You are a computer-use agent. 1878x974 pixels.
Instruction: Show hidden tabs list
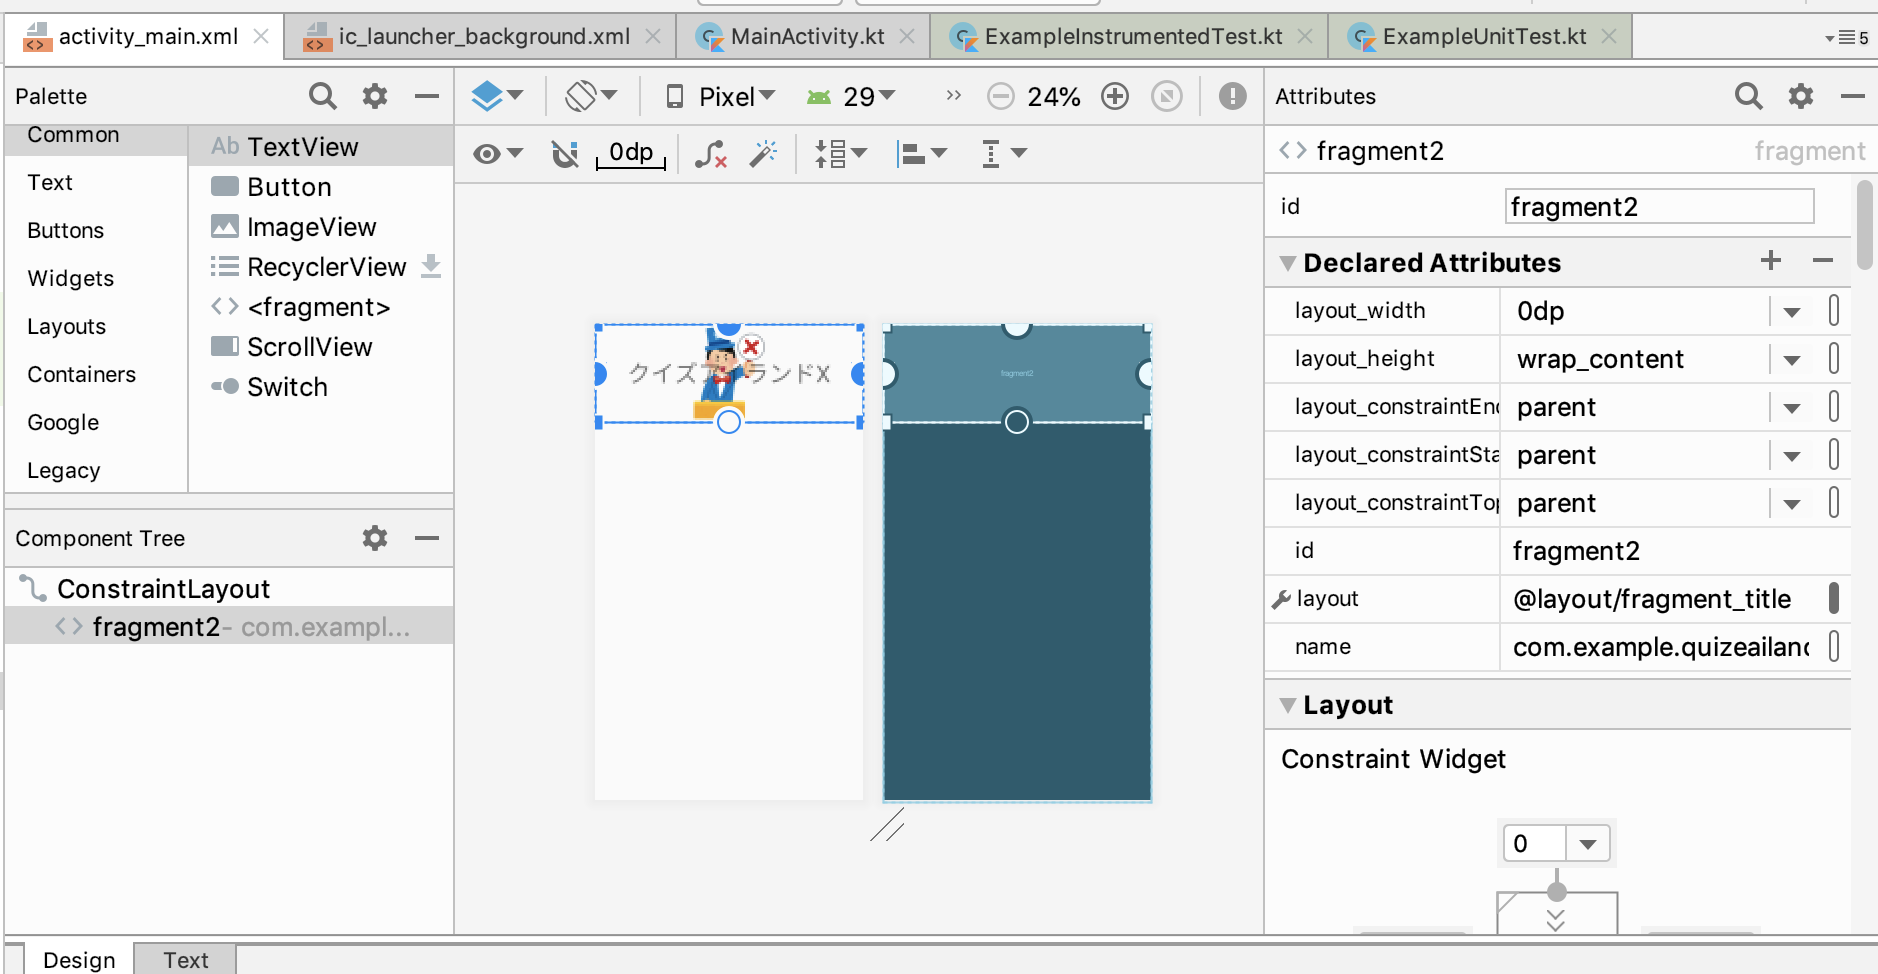(1846, 38)
